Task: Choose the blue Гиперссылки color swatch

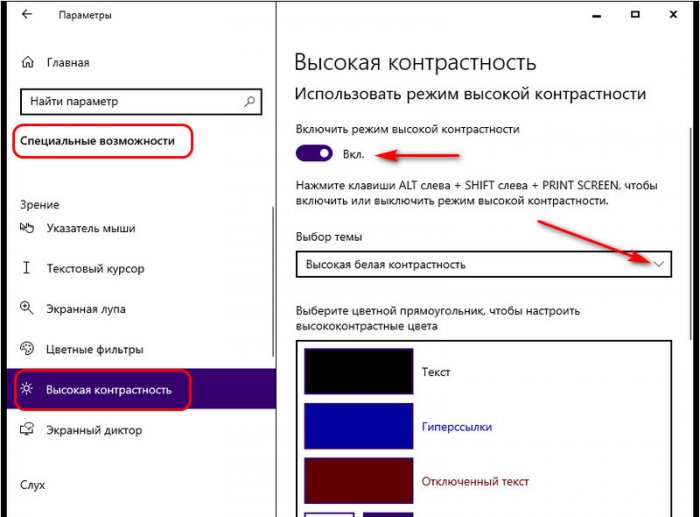Action: click(358, 427)
